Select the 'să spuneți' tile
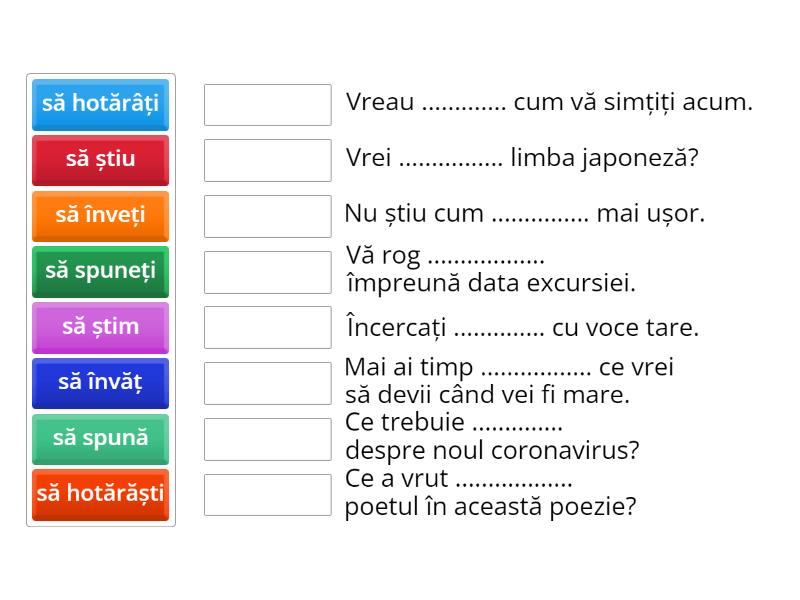The image size is (800, 600). click(x=100, y=271)
